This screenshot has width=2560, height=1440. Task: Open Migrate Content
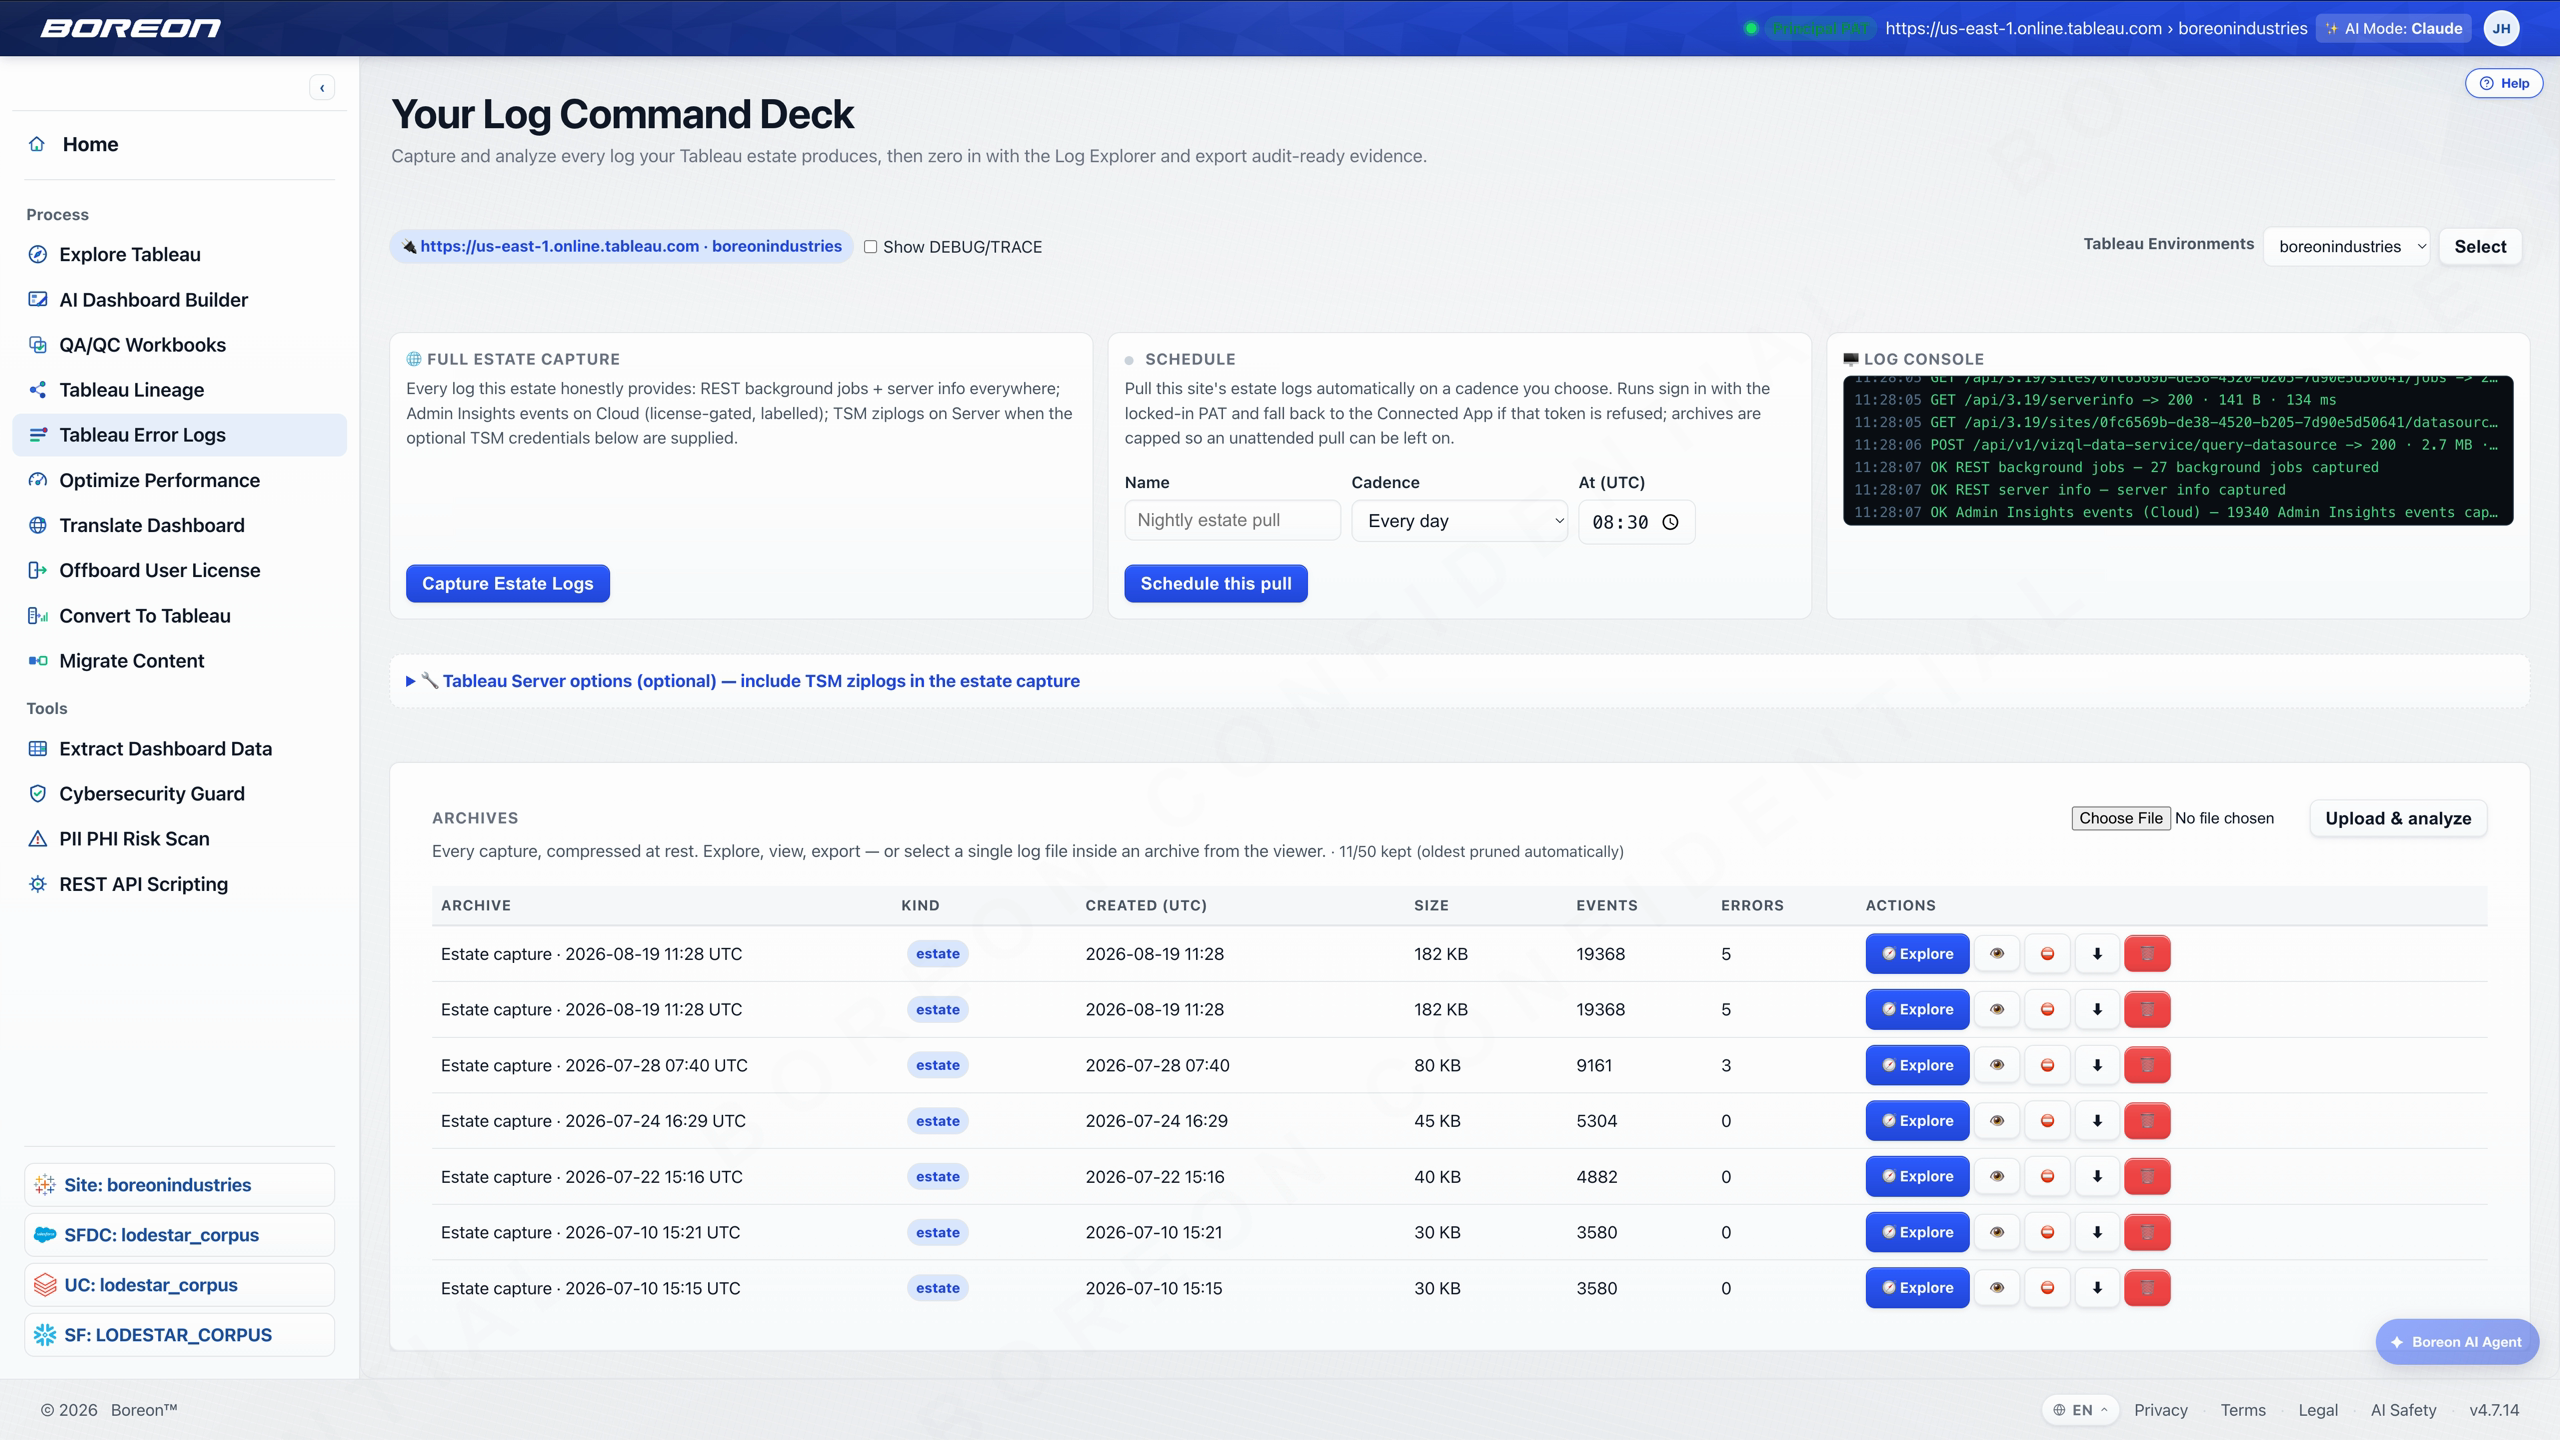click(x=180, y=661)
